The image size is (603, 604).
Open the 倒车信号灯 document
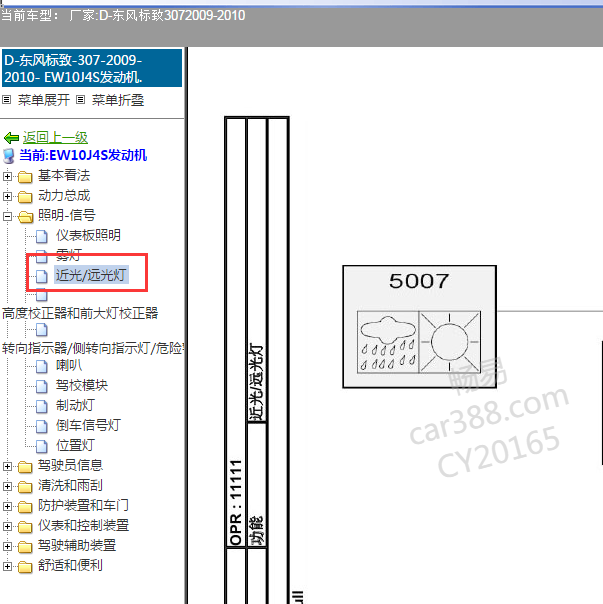click(88, 425)
